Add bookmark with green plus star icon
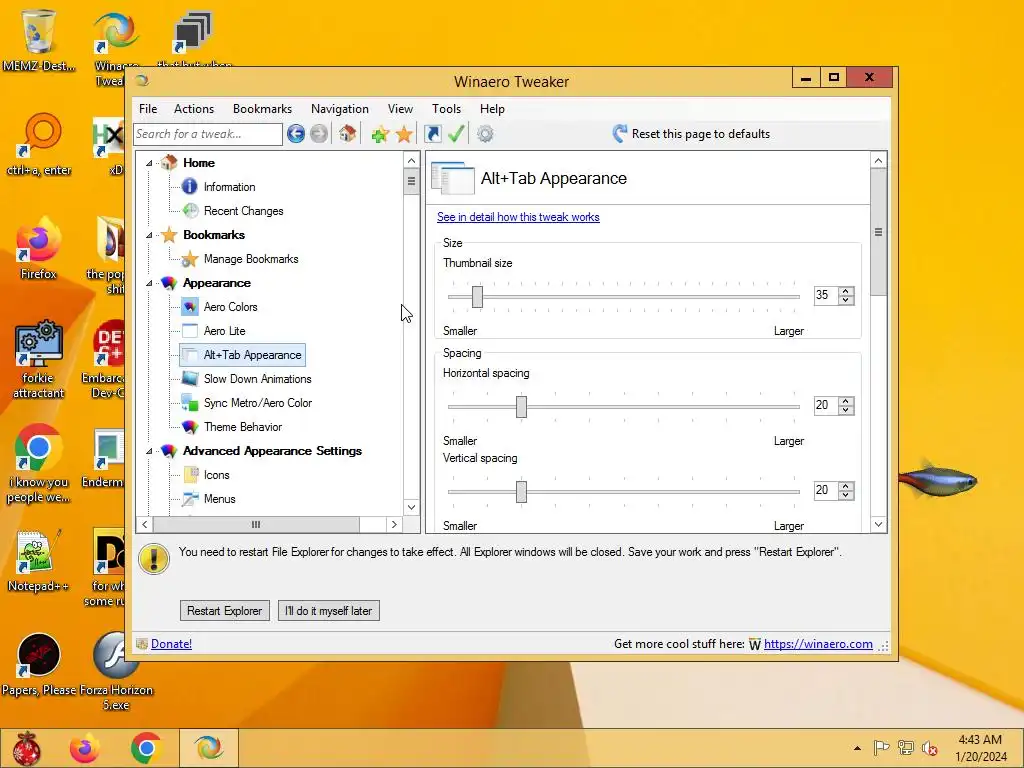The image size is (1024, 768). coord(380,134)
